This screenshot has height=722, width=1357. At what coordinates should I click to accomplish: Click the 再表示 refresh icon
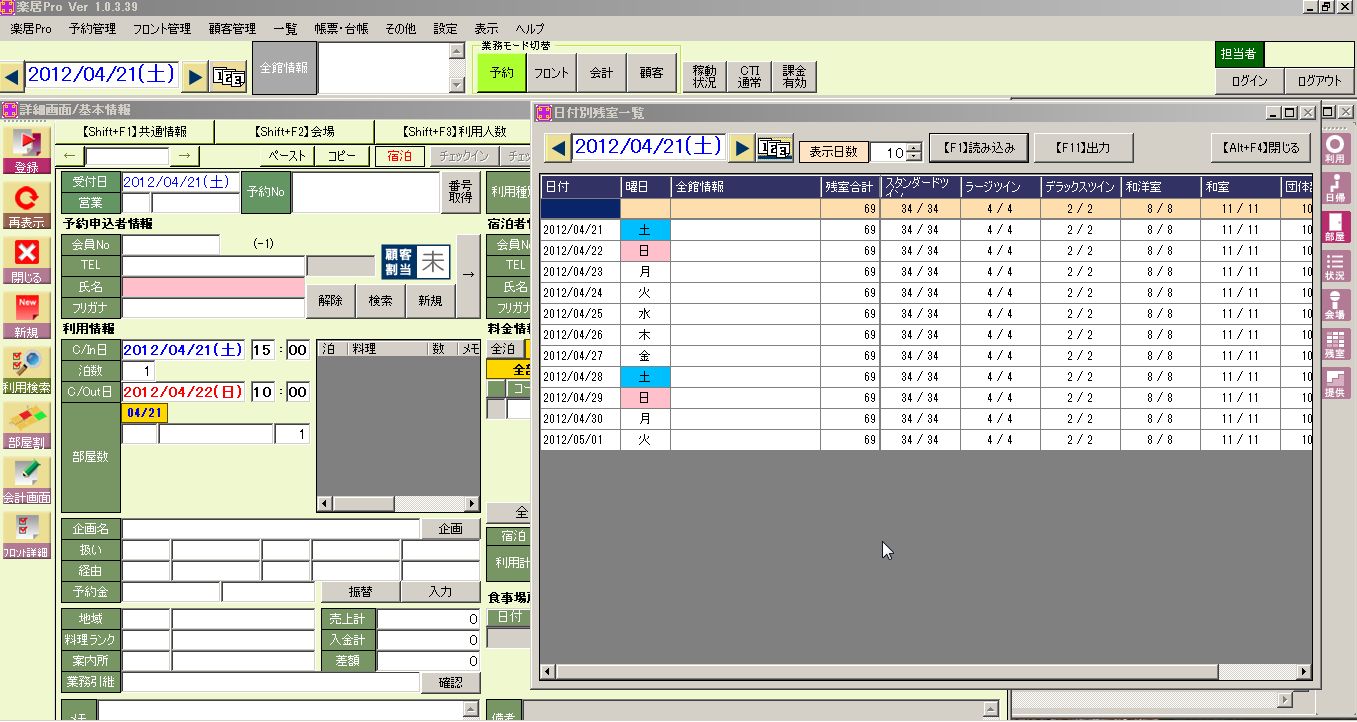pos(26,206)
